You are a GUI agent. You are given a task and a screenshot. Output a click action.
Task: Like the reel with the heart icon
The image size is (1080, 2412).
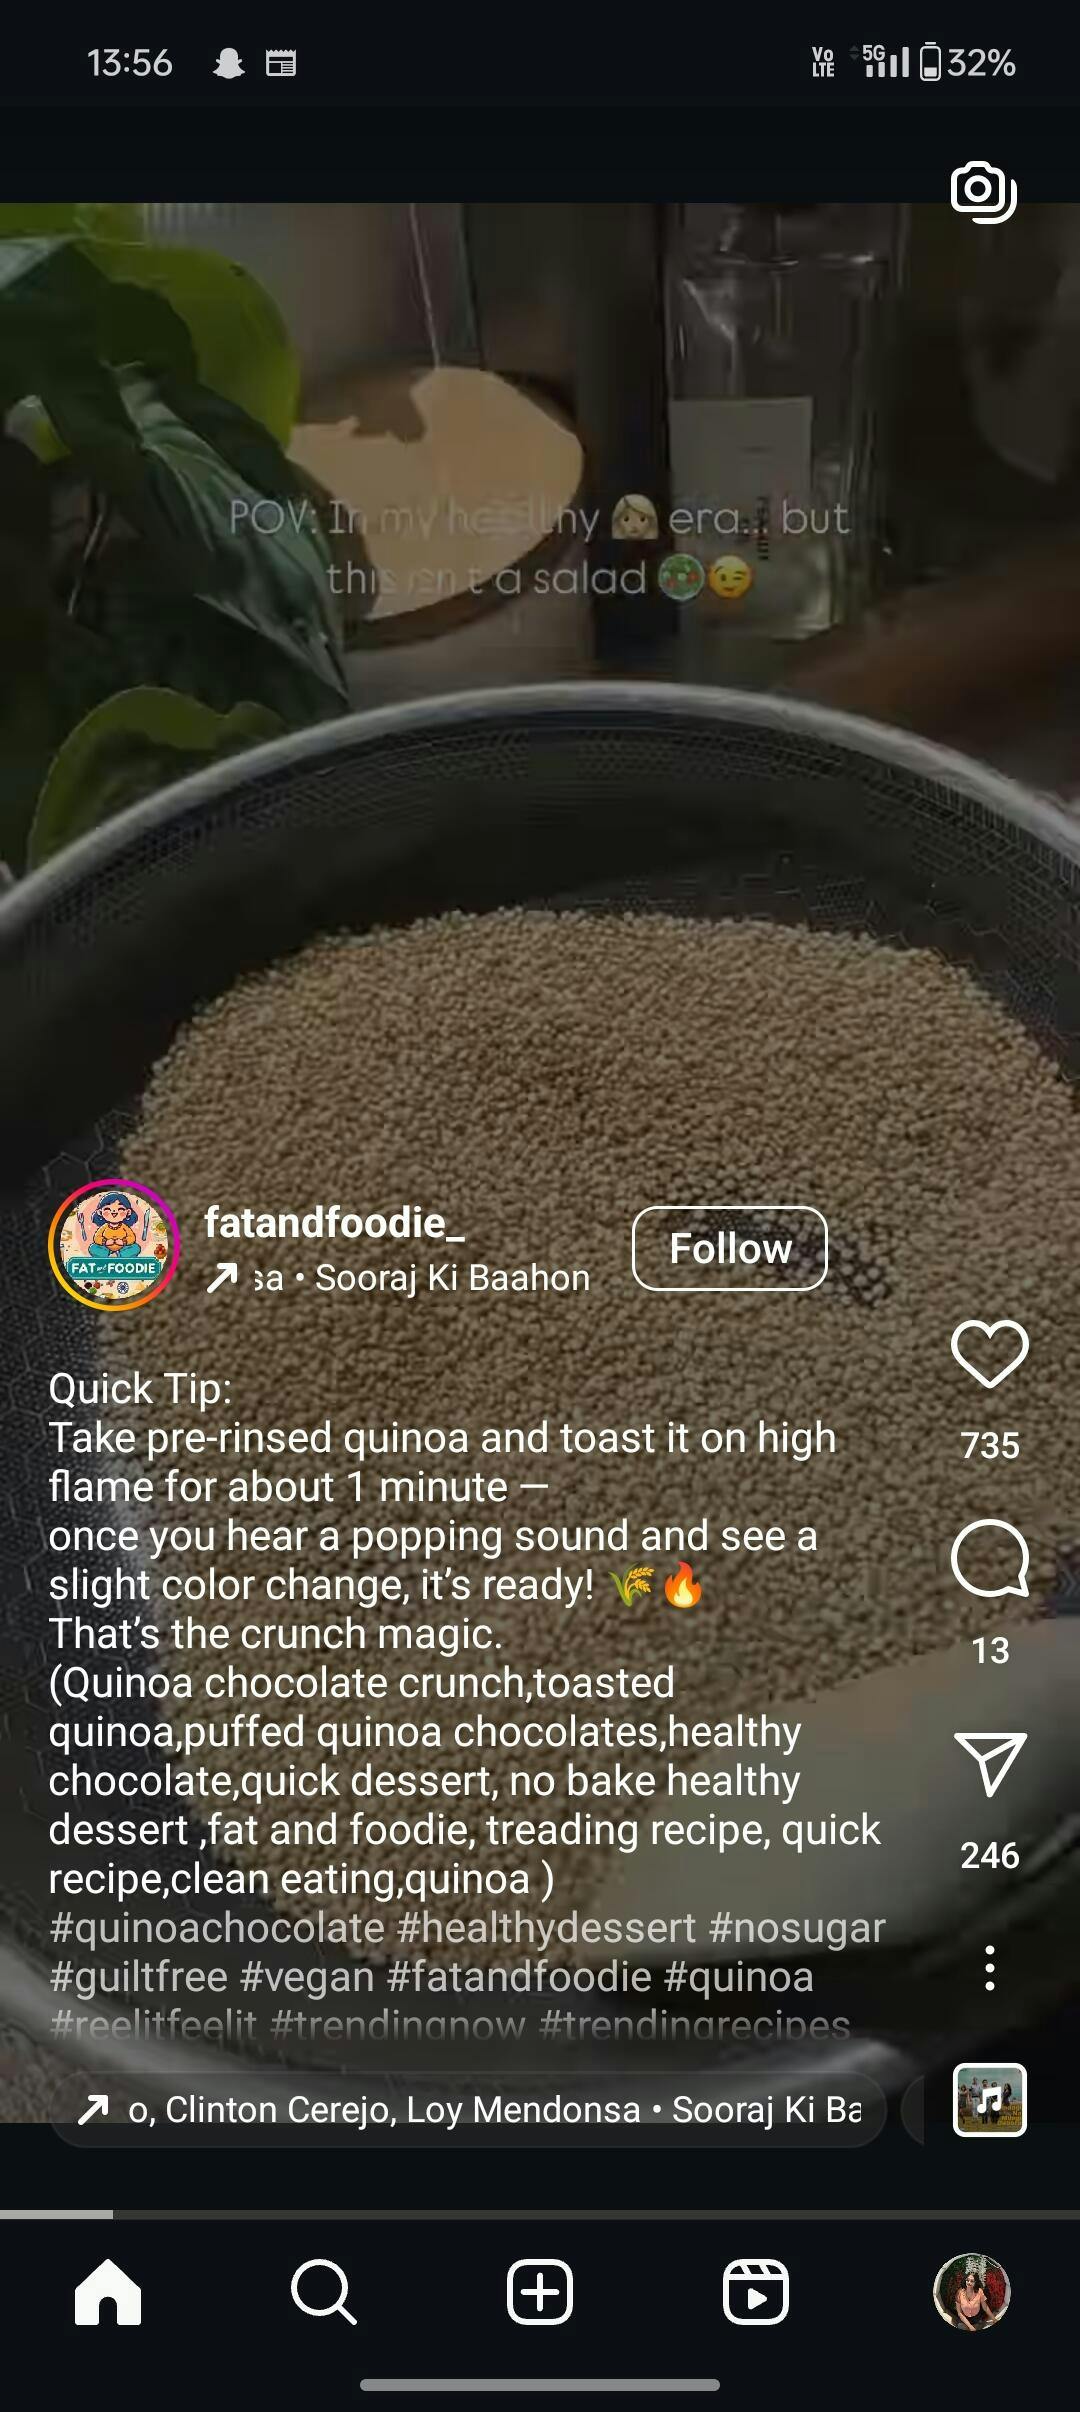pyautogui.click(x=990, y=1353)
